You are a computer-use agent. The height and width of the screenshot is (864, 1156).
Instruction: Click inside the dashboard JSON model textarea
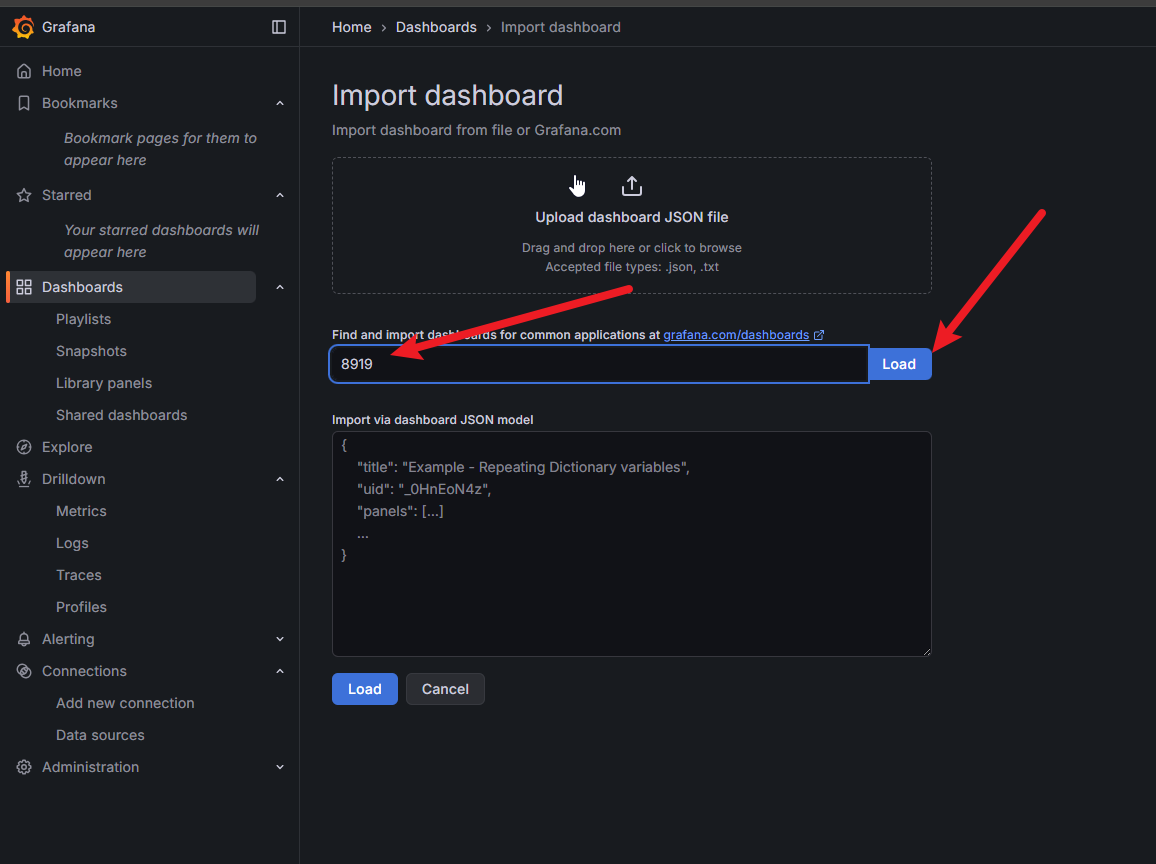tap(632, 544)
